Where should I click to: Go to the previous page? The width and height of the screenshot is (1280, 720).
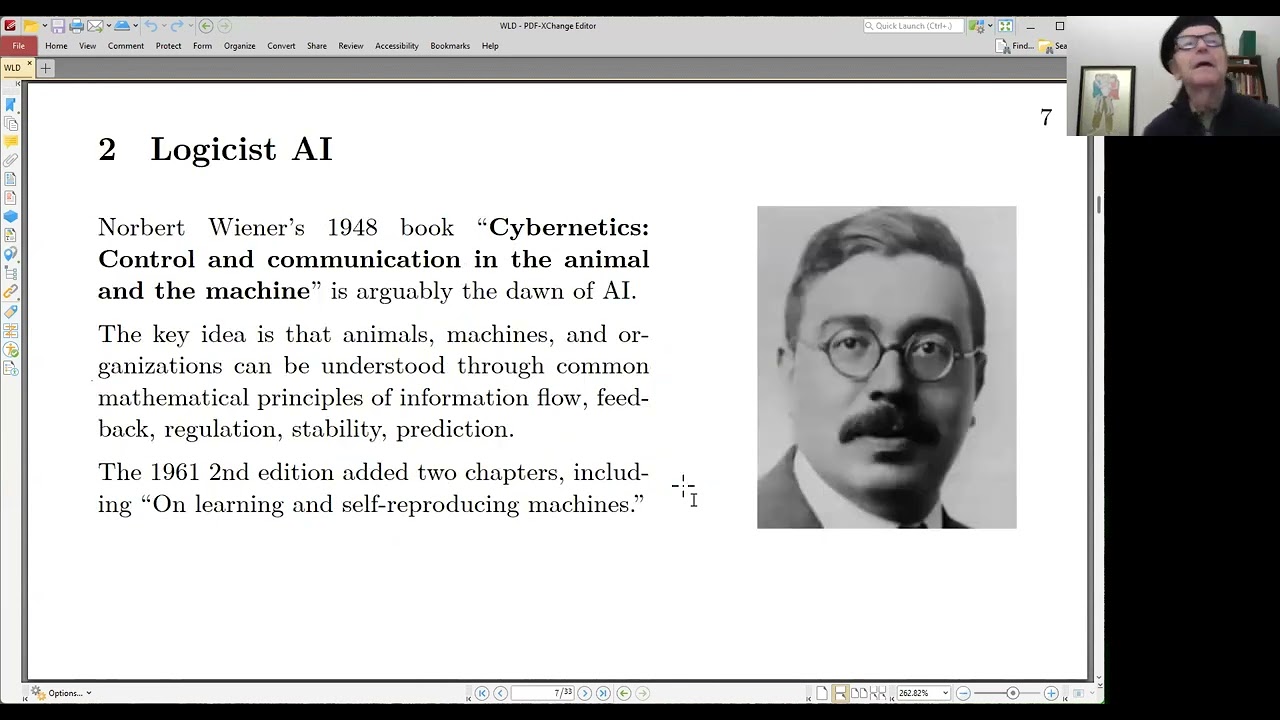[500, 693]
